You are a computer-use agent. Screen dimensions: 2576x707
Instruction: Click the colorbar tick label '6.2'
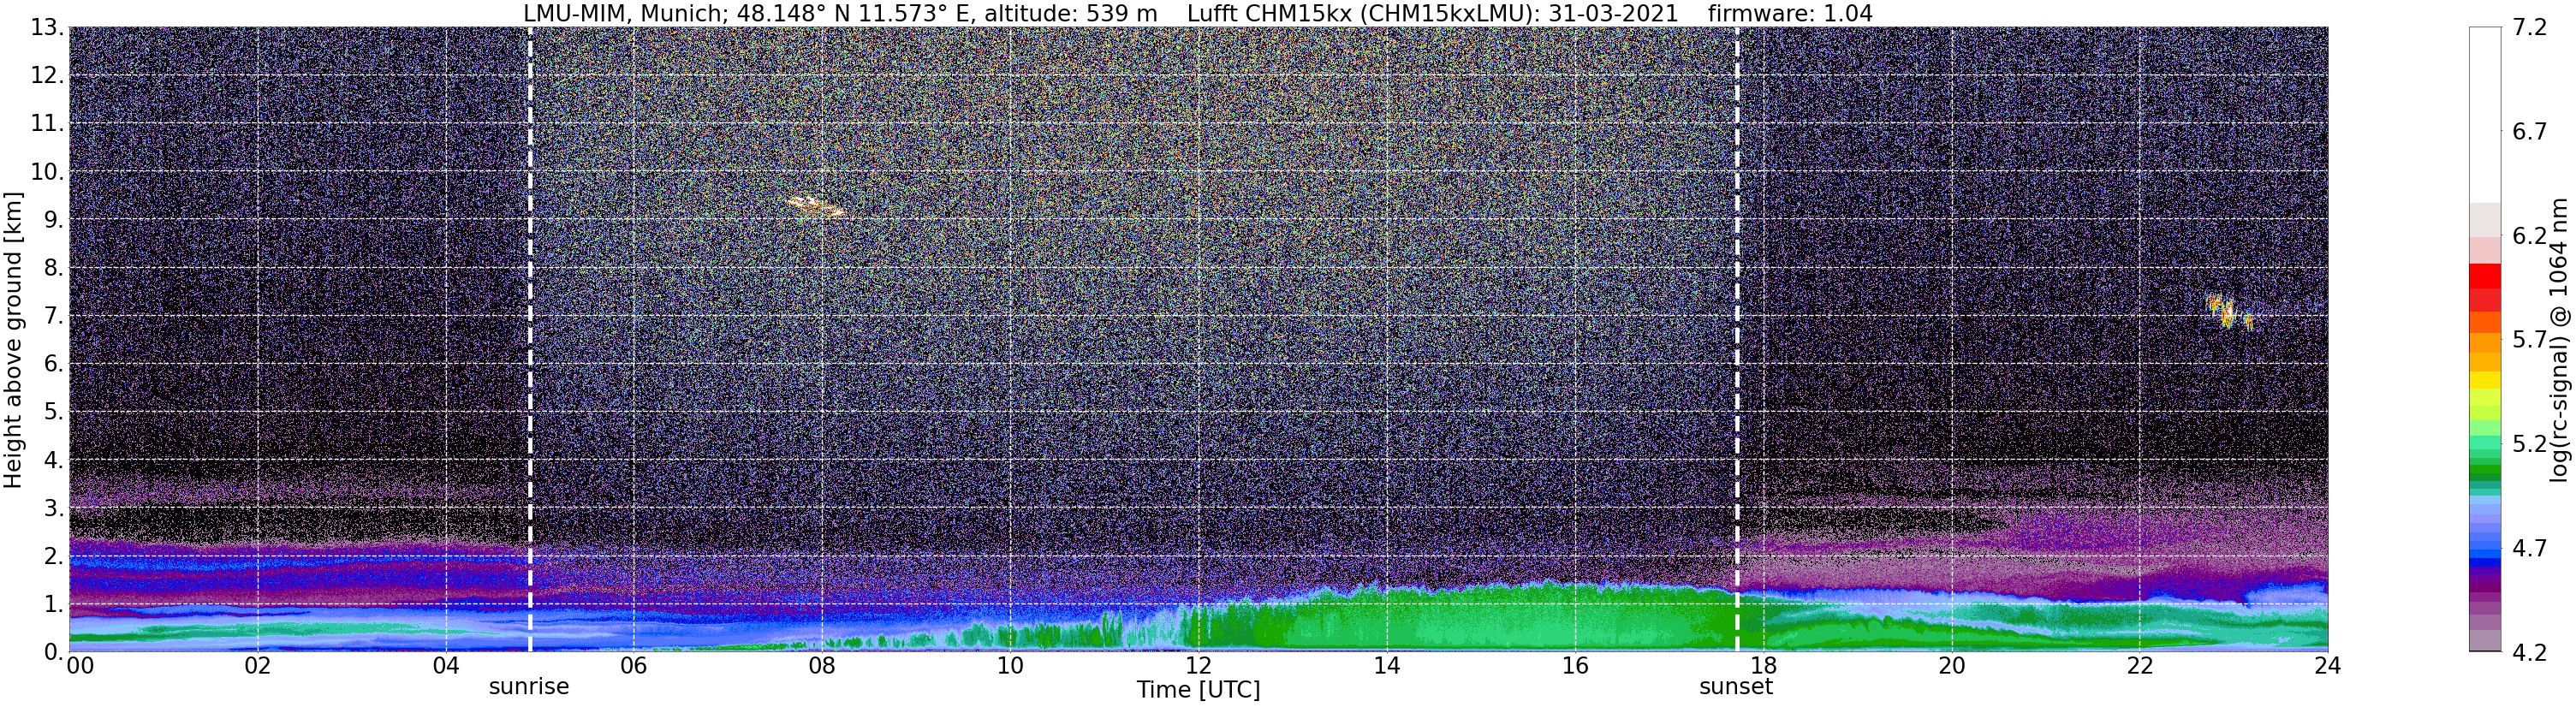(x=2530, y=236)
